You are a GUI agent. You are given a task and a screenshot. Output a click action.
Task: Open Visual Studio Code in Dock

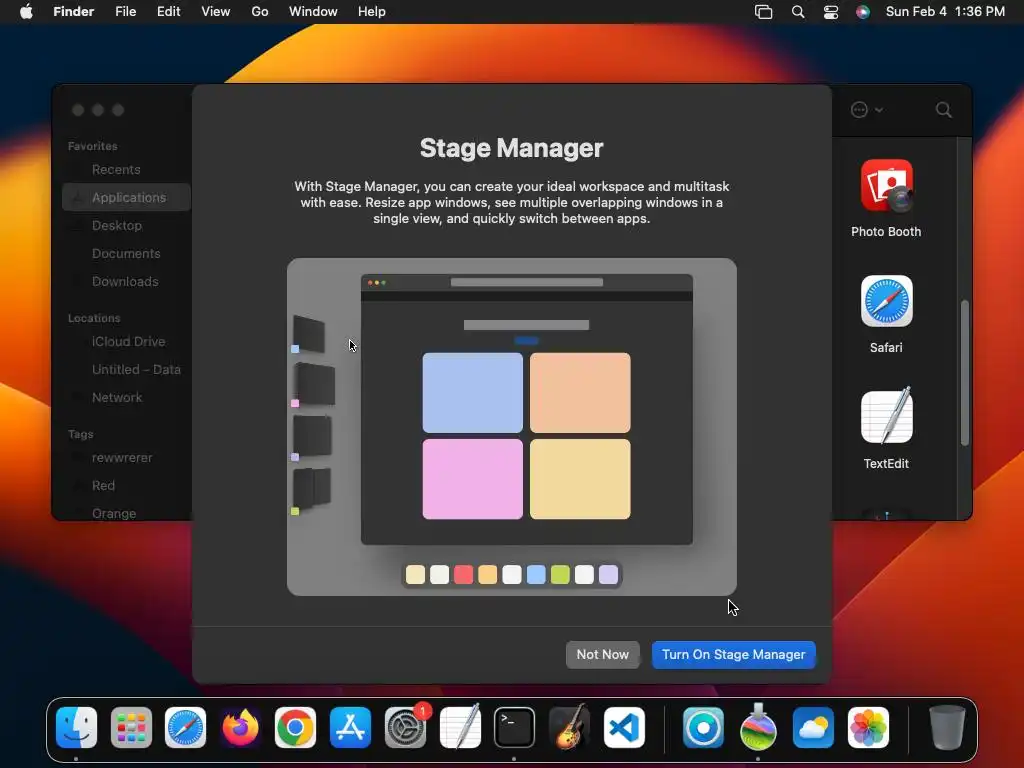click(x=624, y=727)
